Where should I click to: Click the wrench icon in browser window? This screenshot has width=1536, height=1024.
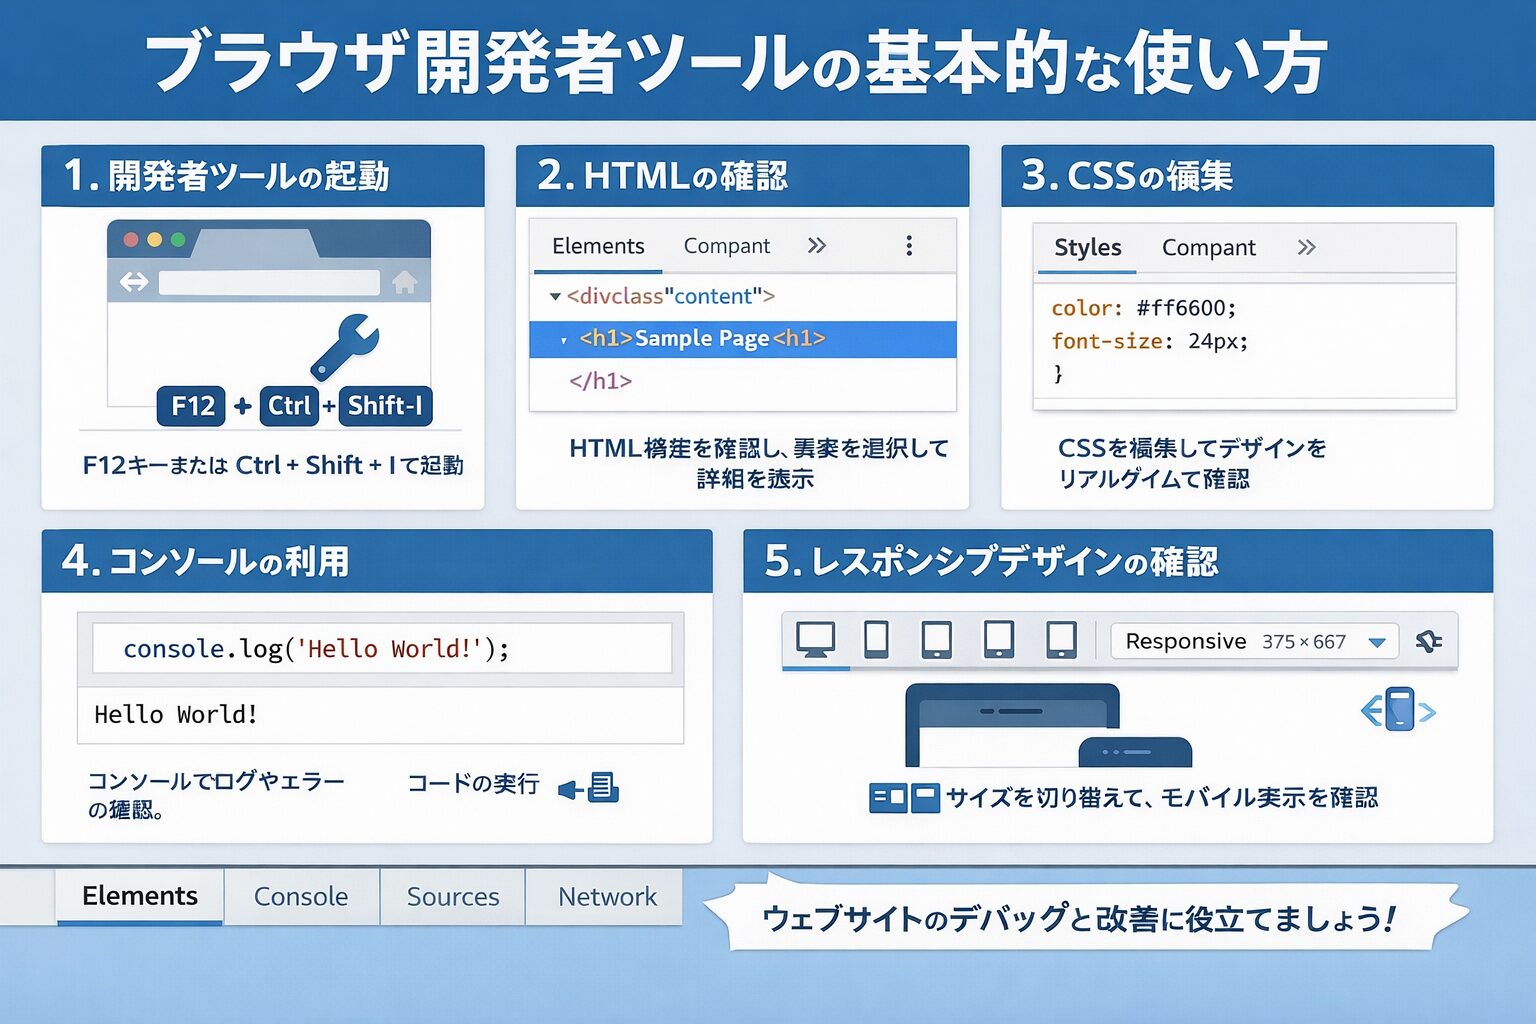pyautogui.click(x=345, y=346)
